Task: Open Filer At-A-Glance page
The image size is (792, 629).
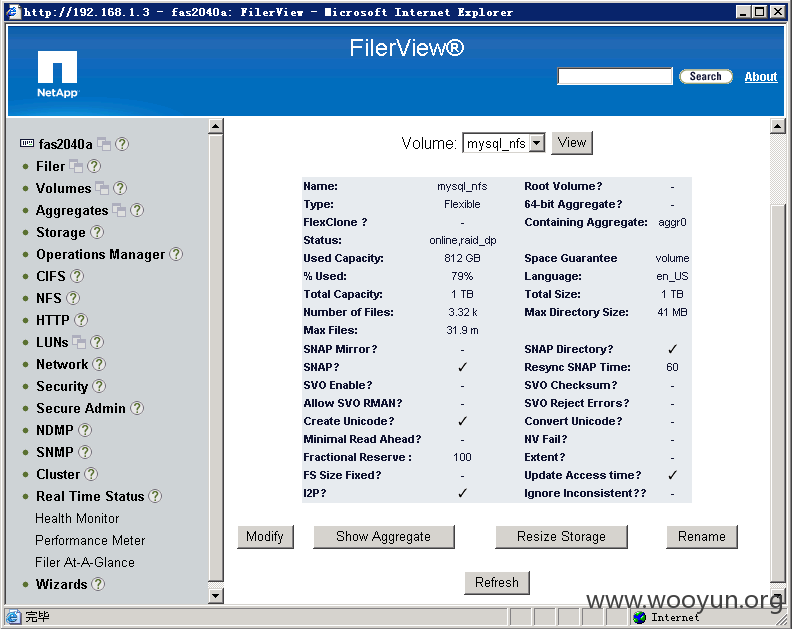Action: pyautogui.click(x=85, y=563)
